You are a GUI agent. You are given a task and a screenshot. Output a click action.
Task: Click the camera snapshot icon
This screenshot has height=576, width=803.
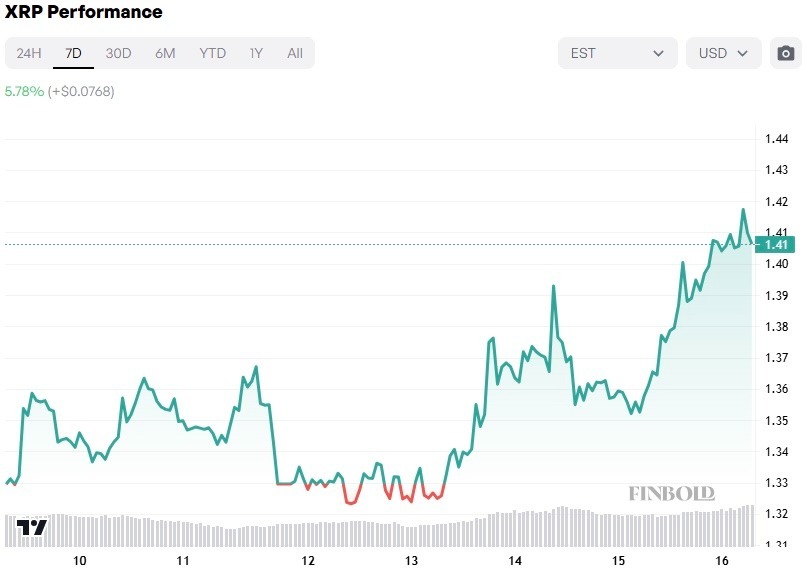786,53
